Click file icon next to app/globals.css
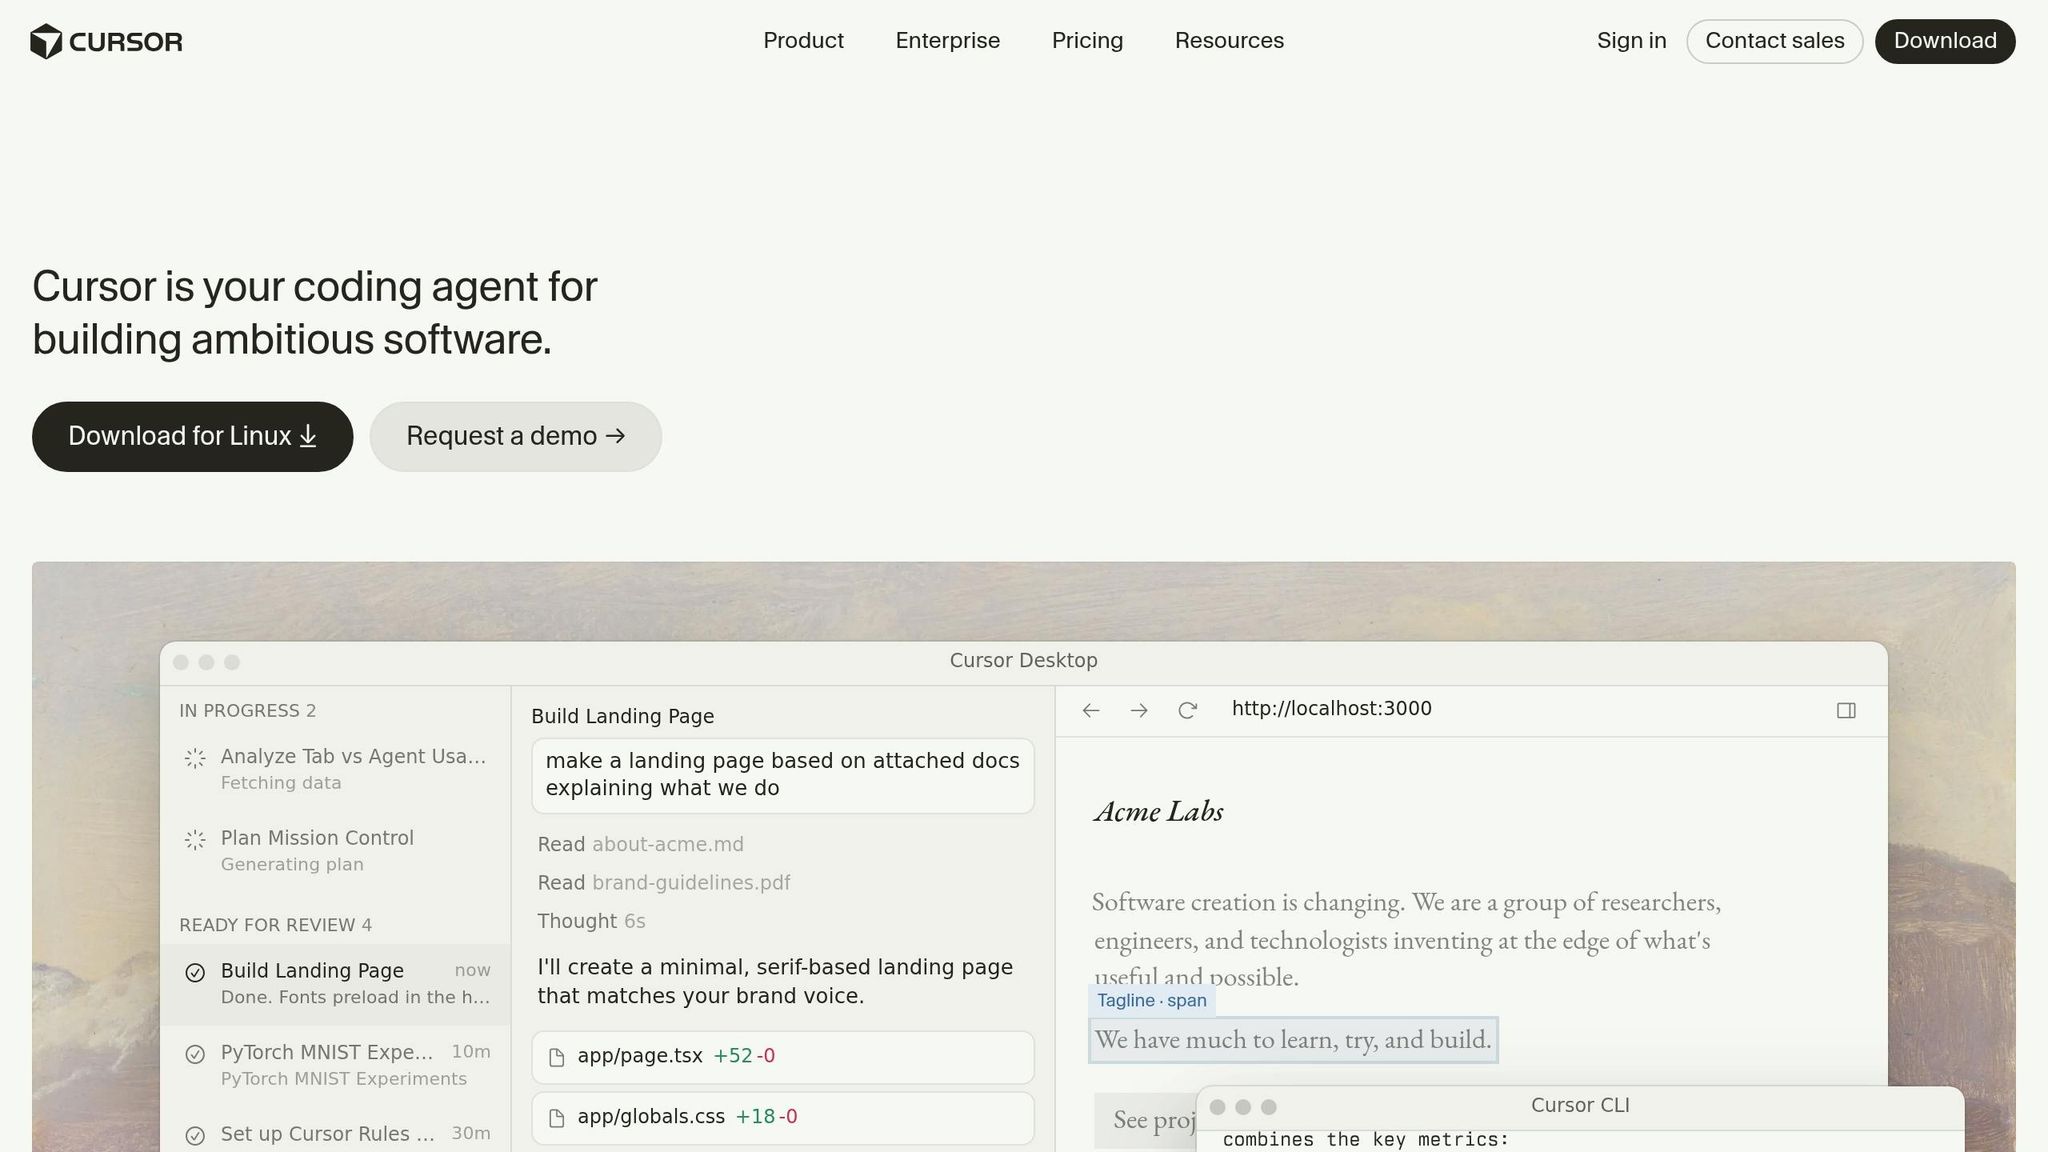The height and width of the screenshot is (1152, 2048). pos(557,1118)
